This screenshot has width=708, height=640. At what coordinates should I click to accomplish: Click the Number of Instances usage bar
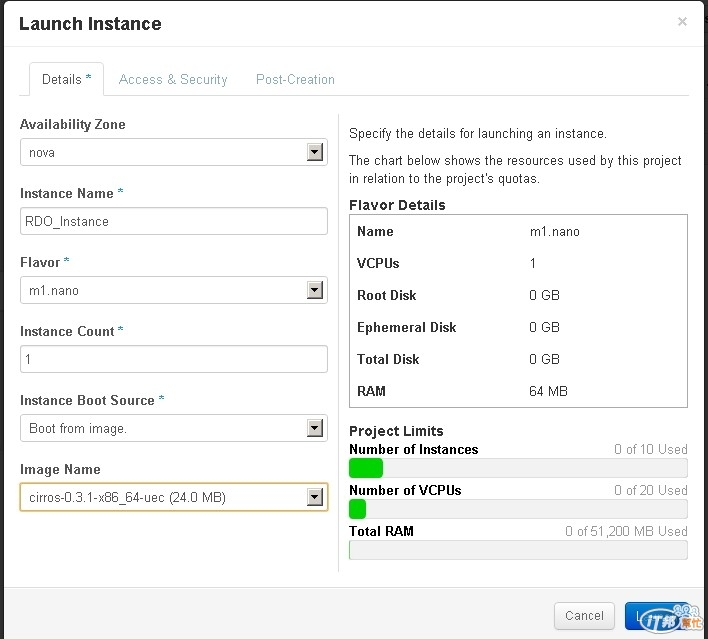[x=518, y=468]
